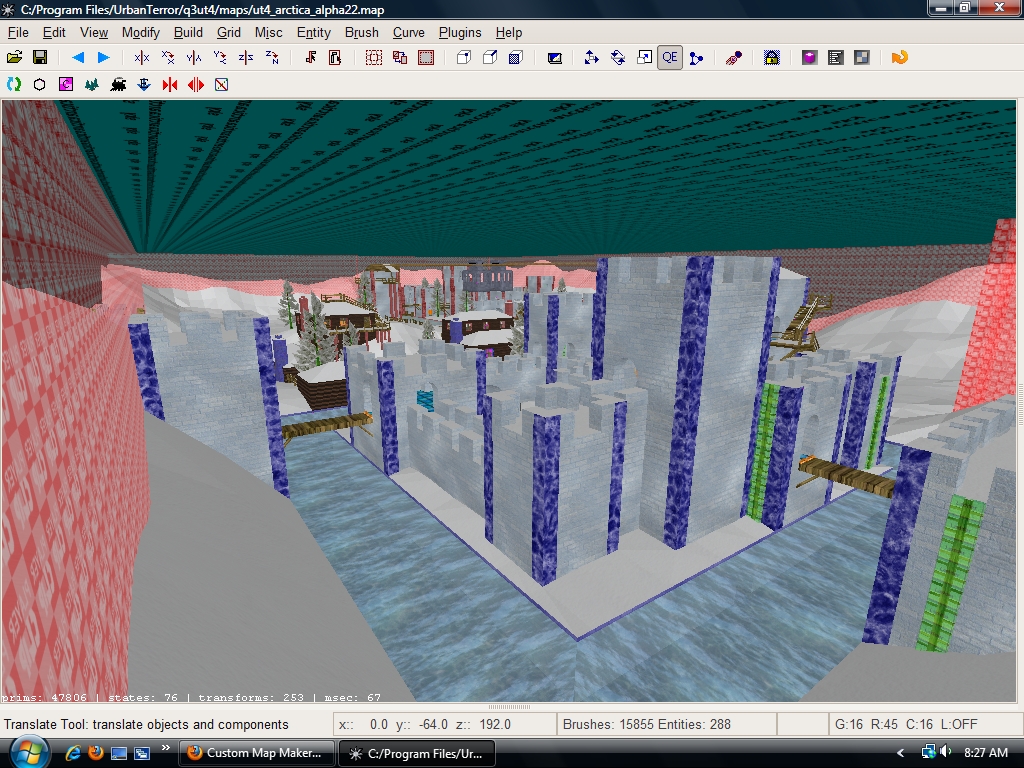Toggle the texture lock icon
This screenshot has height=768, width=1024.
click(x=772, y=58)
